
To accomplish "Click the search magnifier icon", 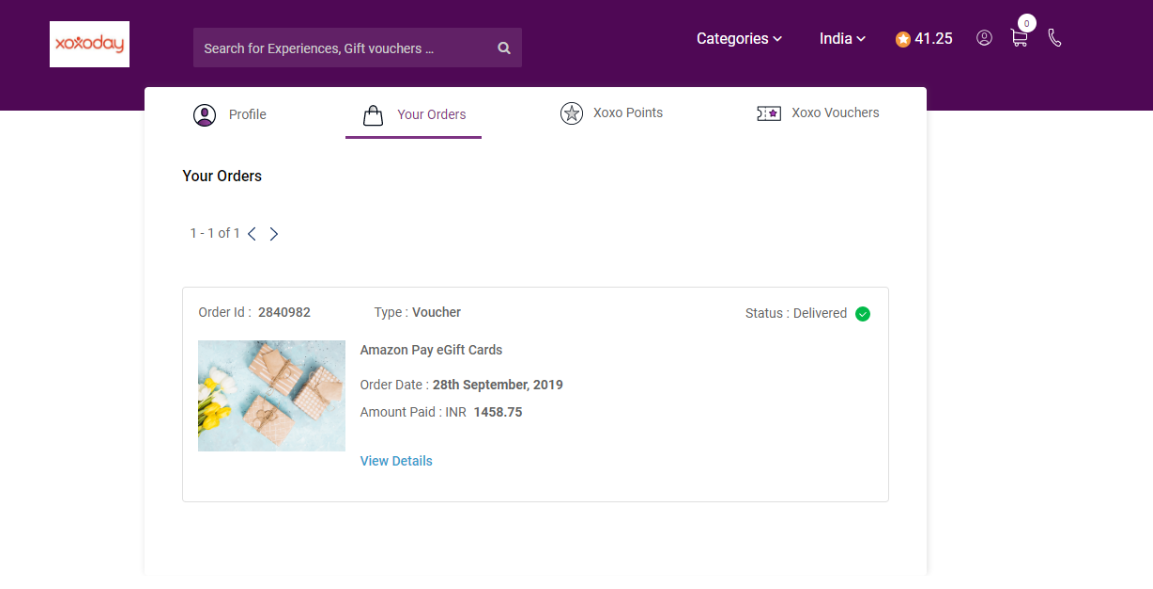I will click(504, 48).
